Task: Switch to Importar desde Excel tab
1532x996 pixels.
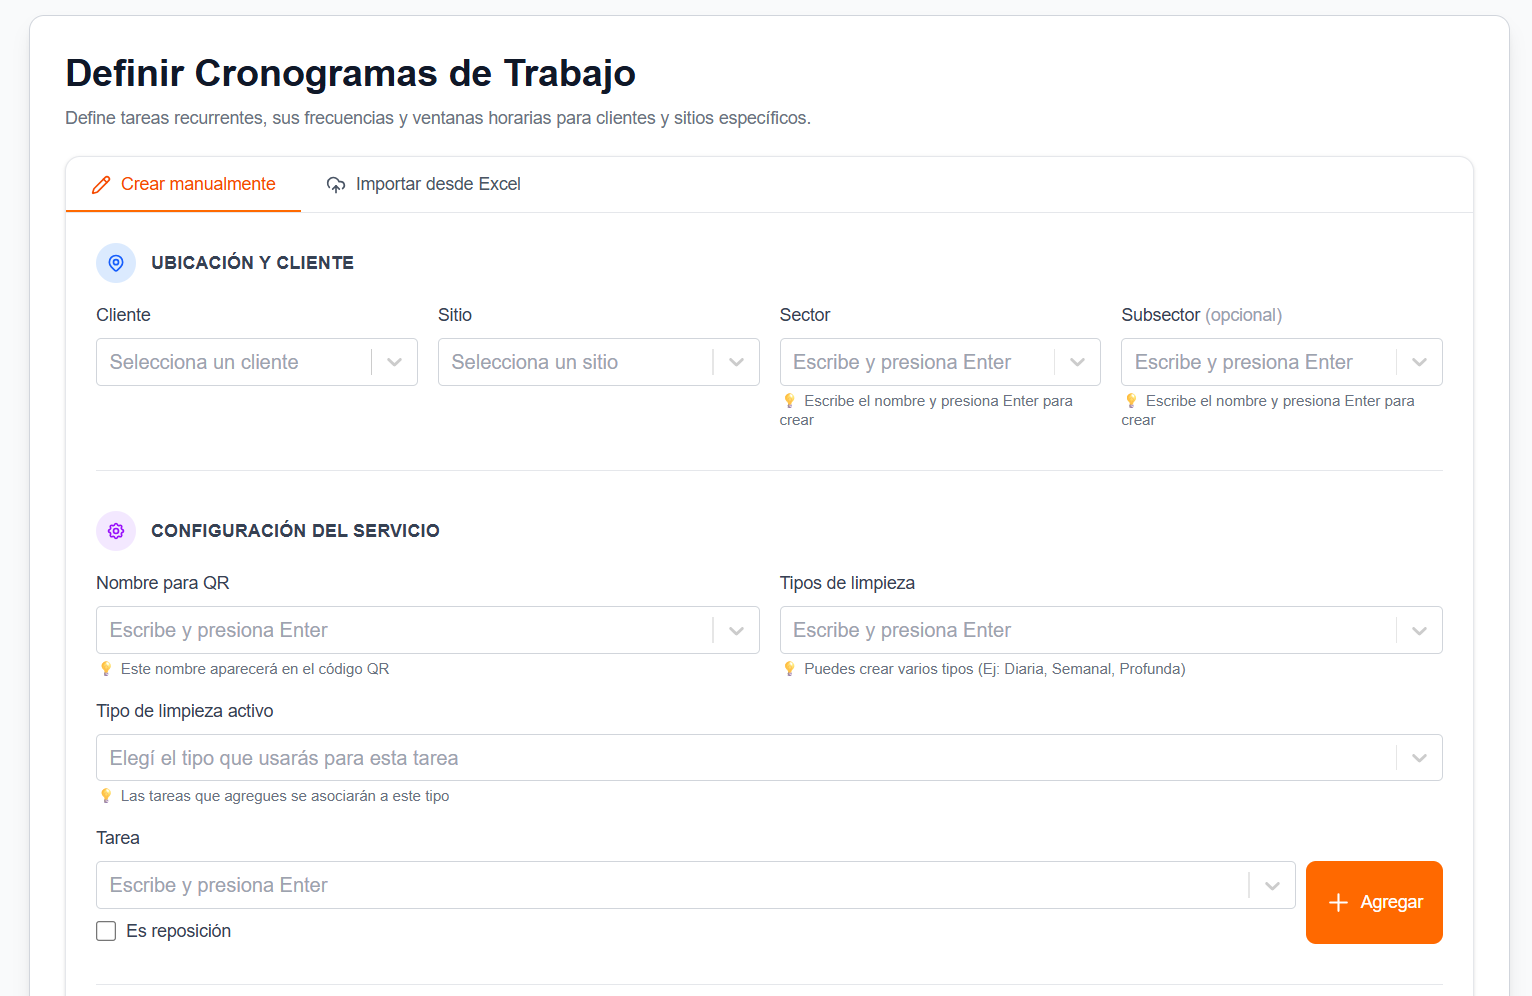Action: (x=424, y=185)
